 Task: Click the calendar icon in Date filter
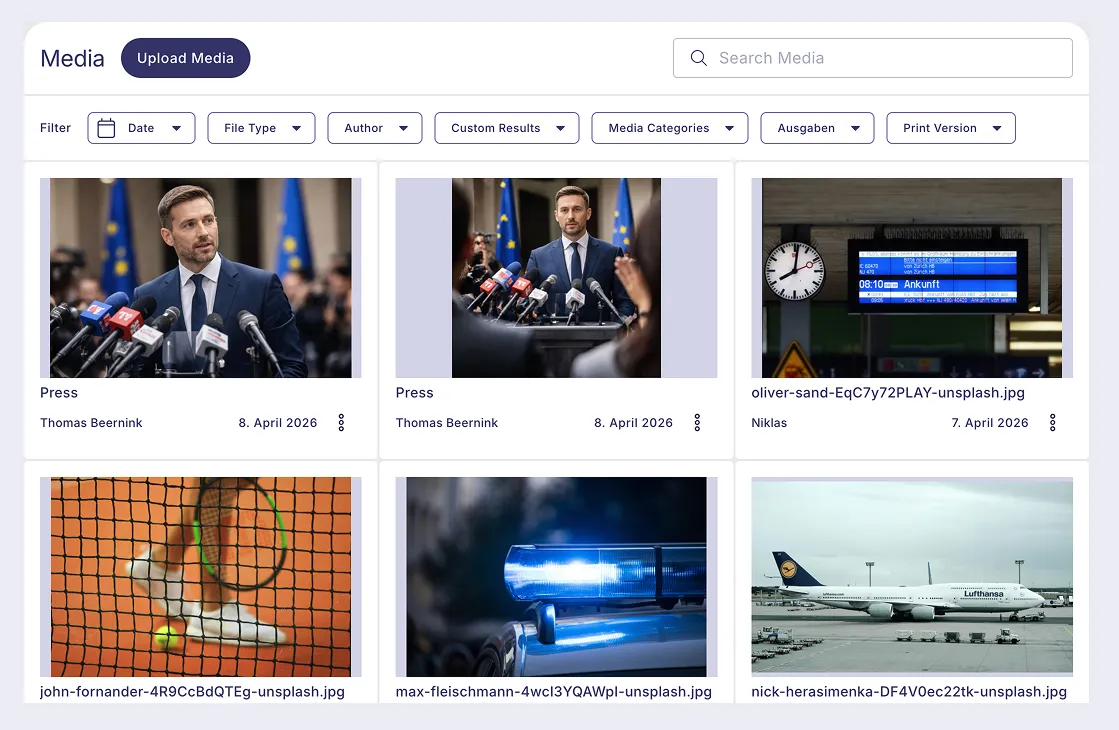coord(106,128)
